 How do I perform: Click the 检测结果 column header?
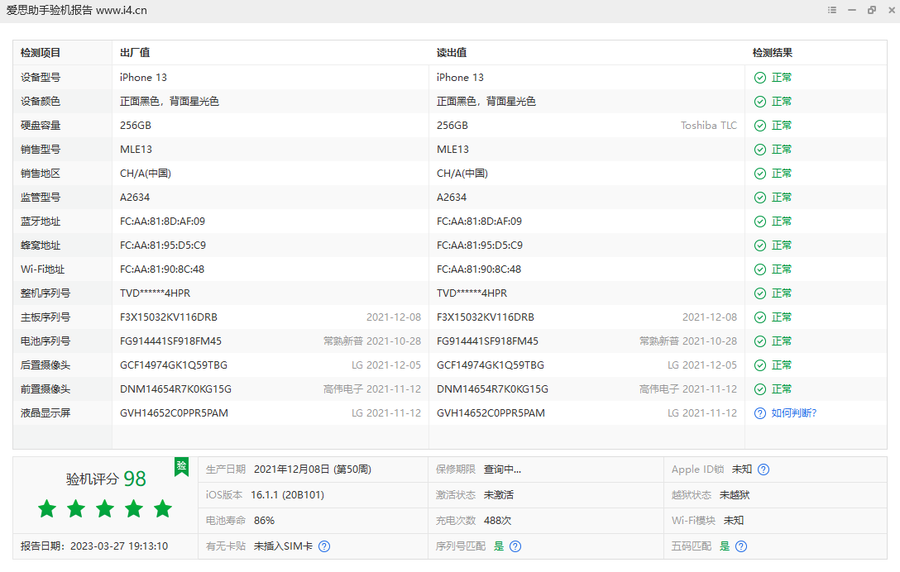[x=773, y=53]
